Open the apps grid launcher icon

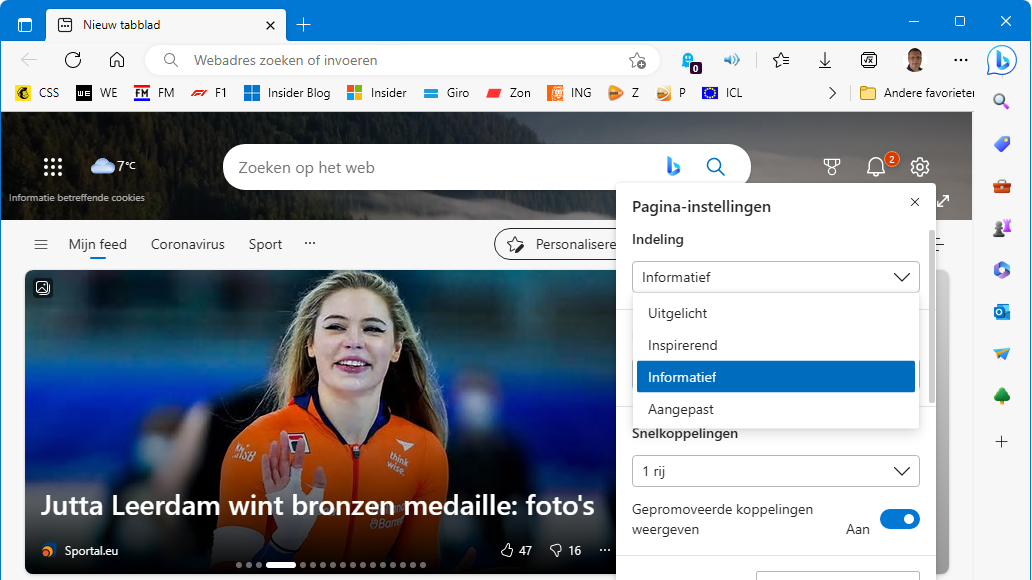(53, 167)
